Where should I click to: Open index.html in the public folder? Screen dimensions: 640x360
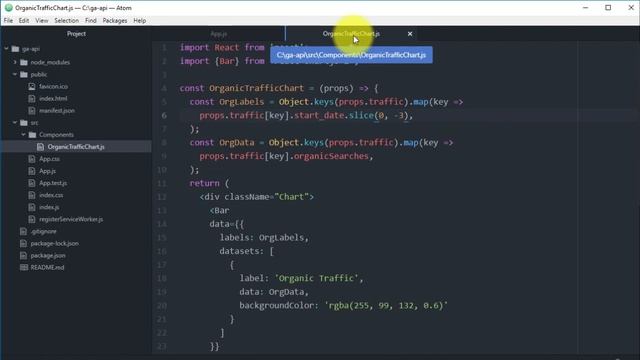(x=53, y=98)
